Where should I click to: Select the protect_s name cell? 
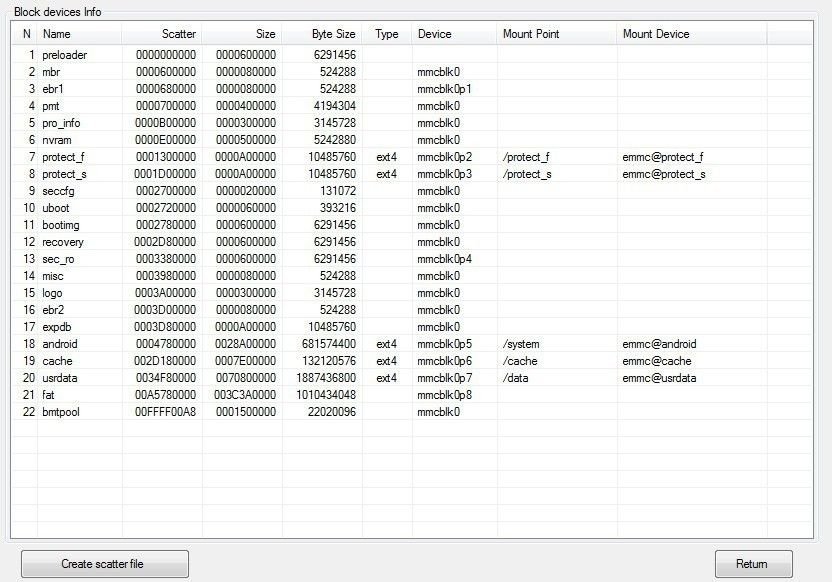(x=64, y=174)
